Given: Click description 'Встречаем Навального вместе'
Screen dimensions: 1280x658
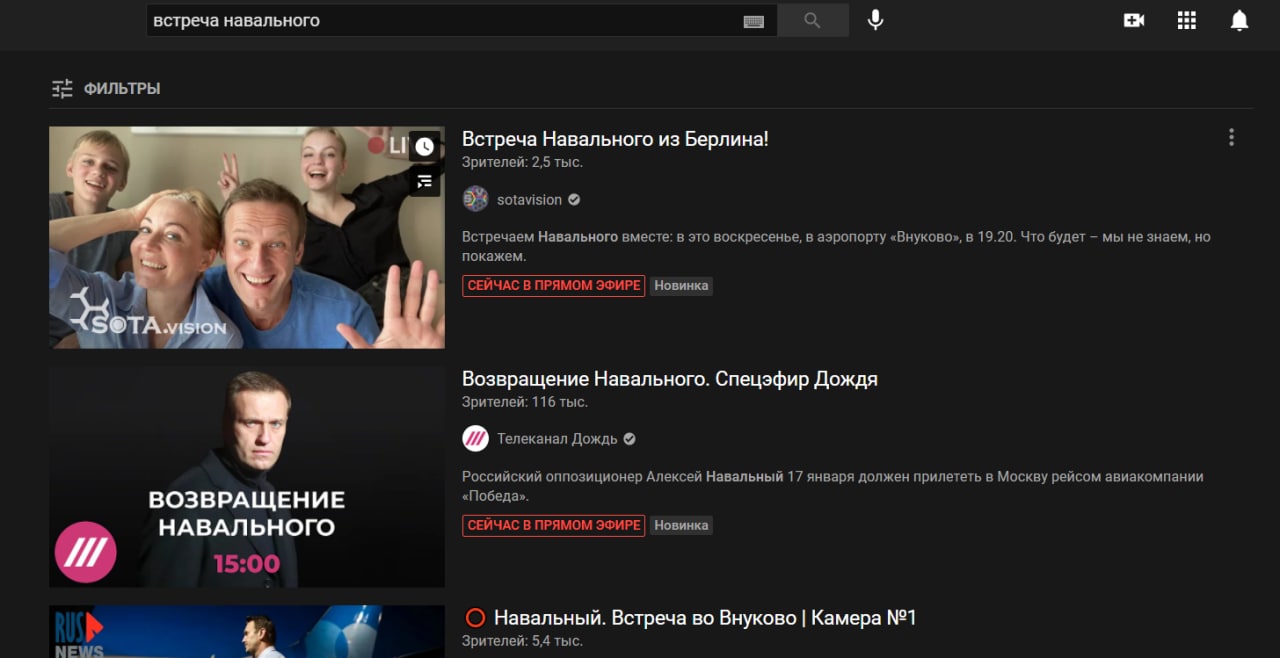Looking at the screenshot, I should coord(836,246).
